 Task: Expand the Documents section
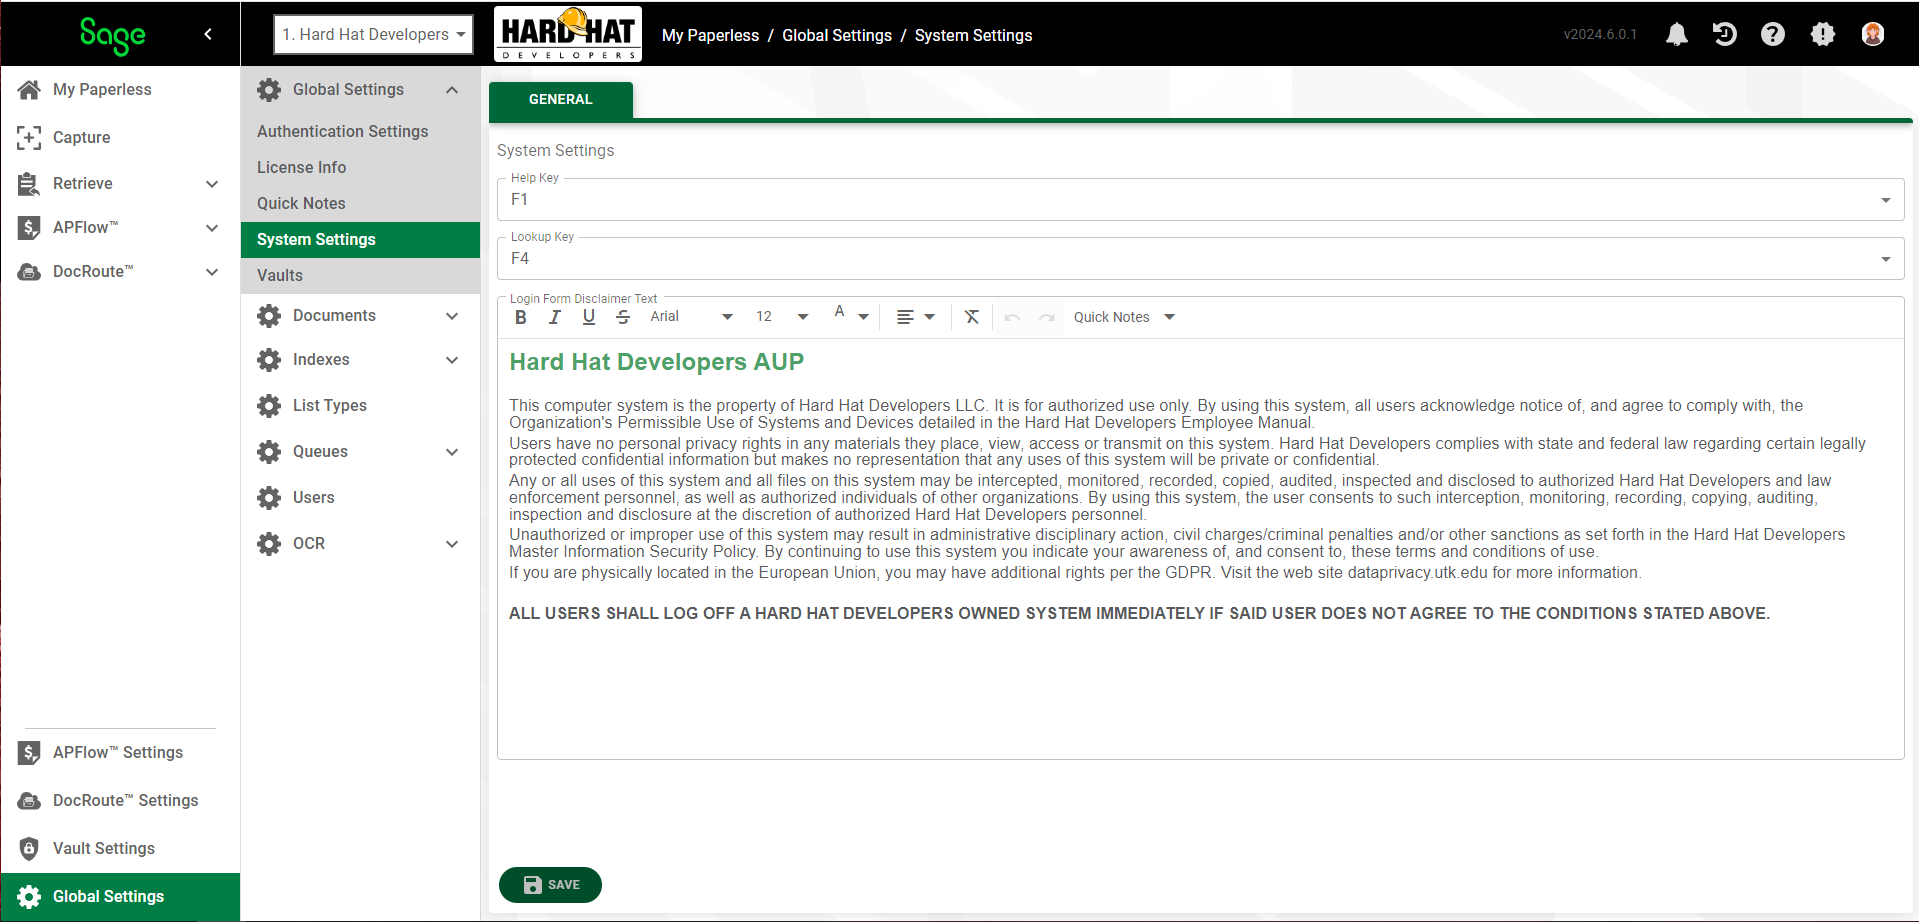[x=360, y=316]
